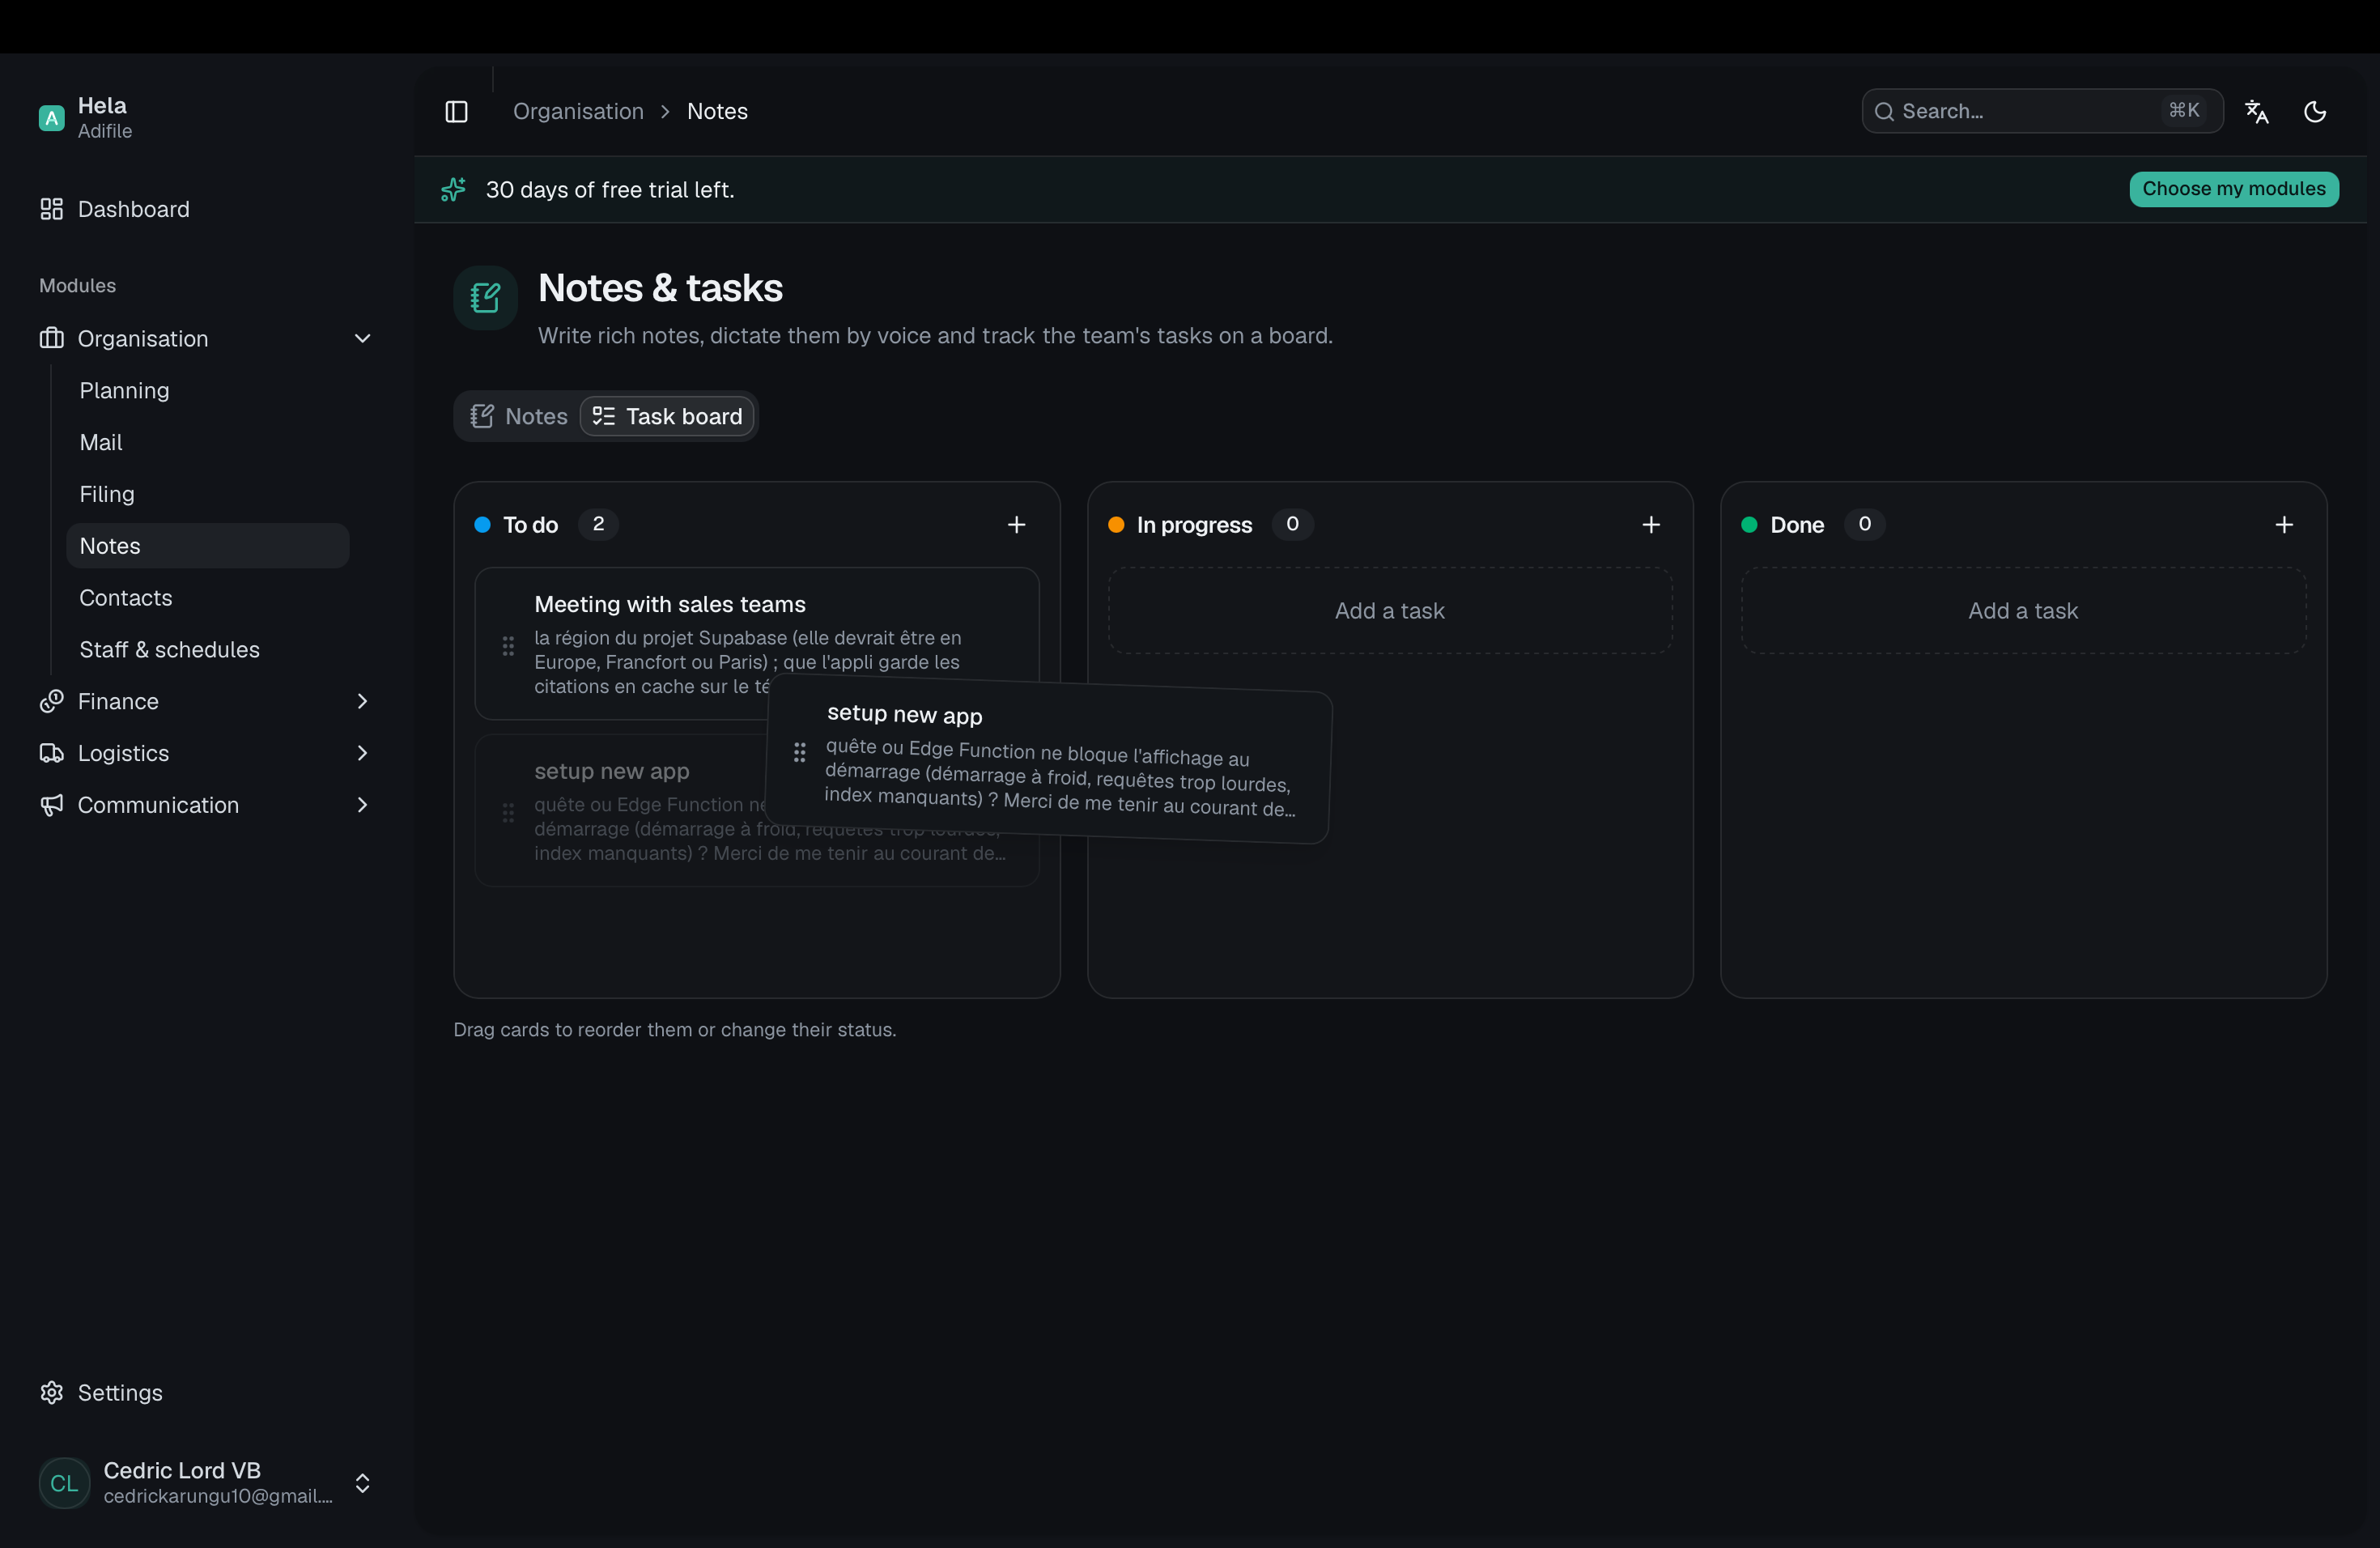This screenshot has height=1548, width=2380.
Task: Click the Hela workspace logo
Action: 51,118
